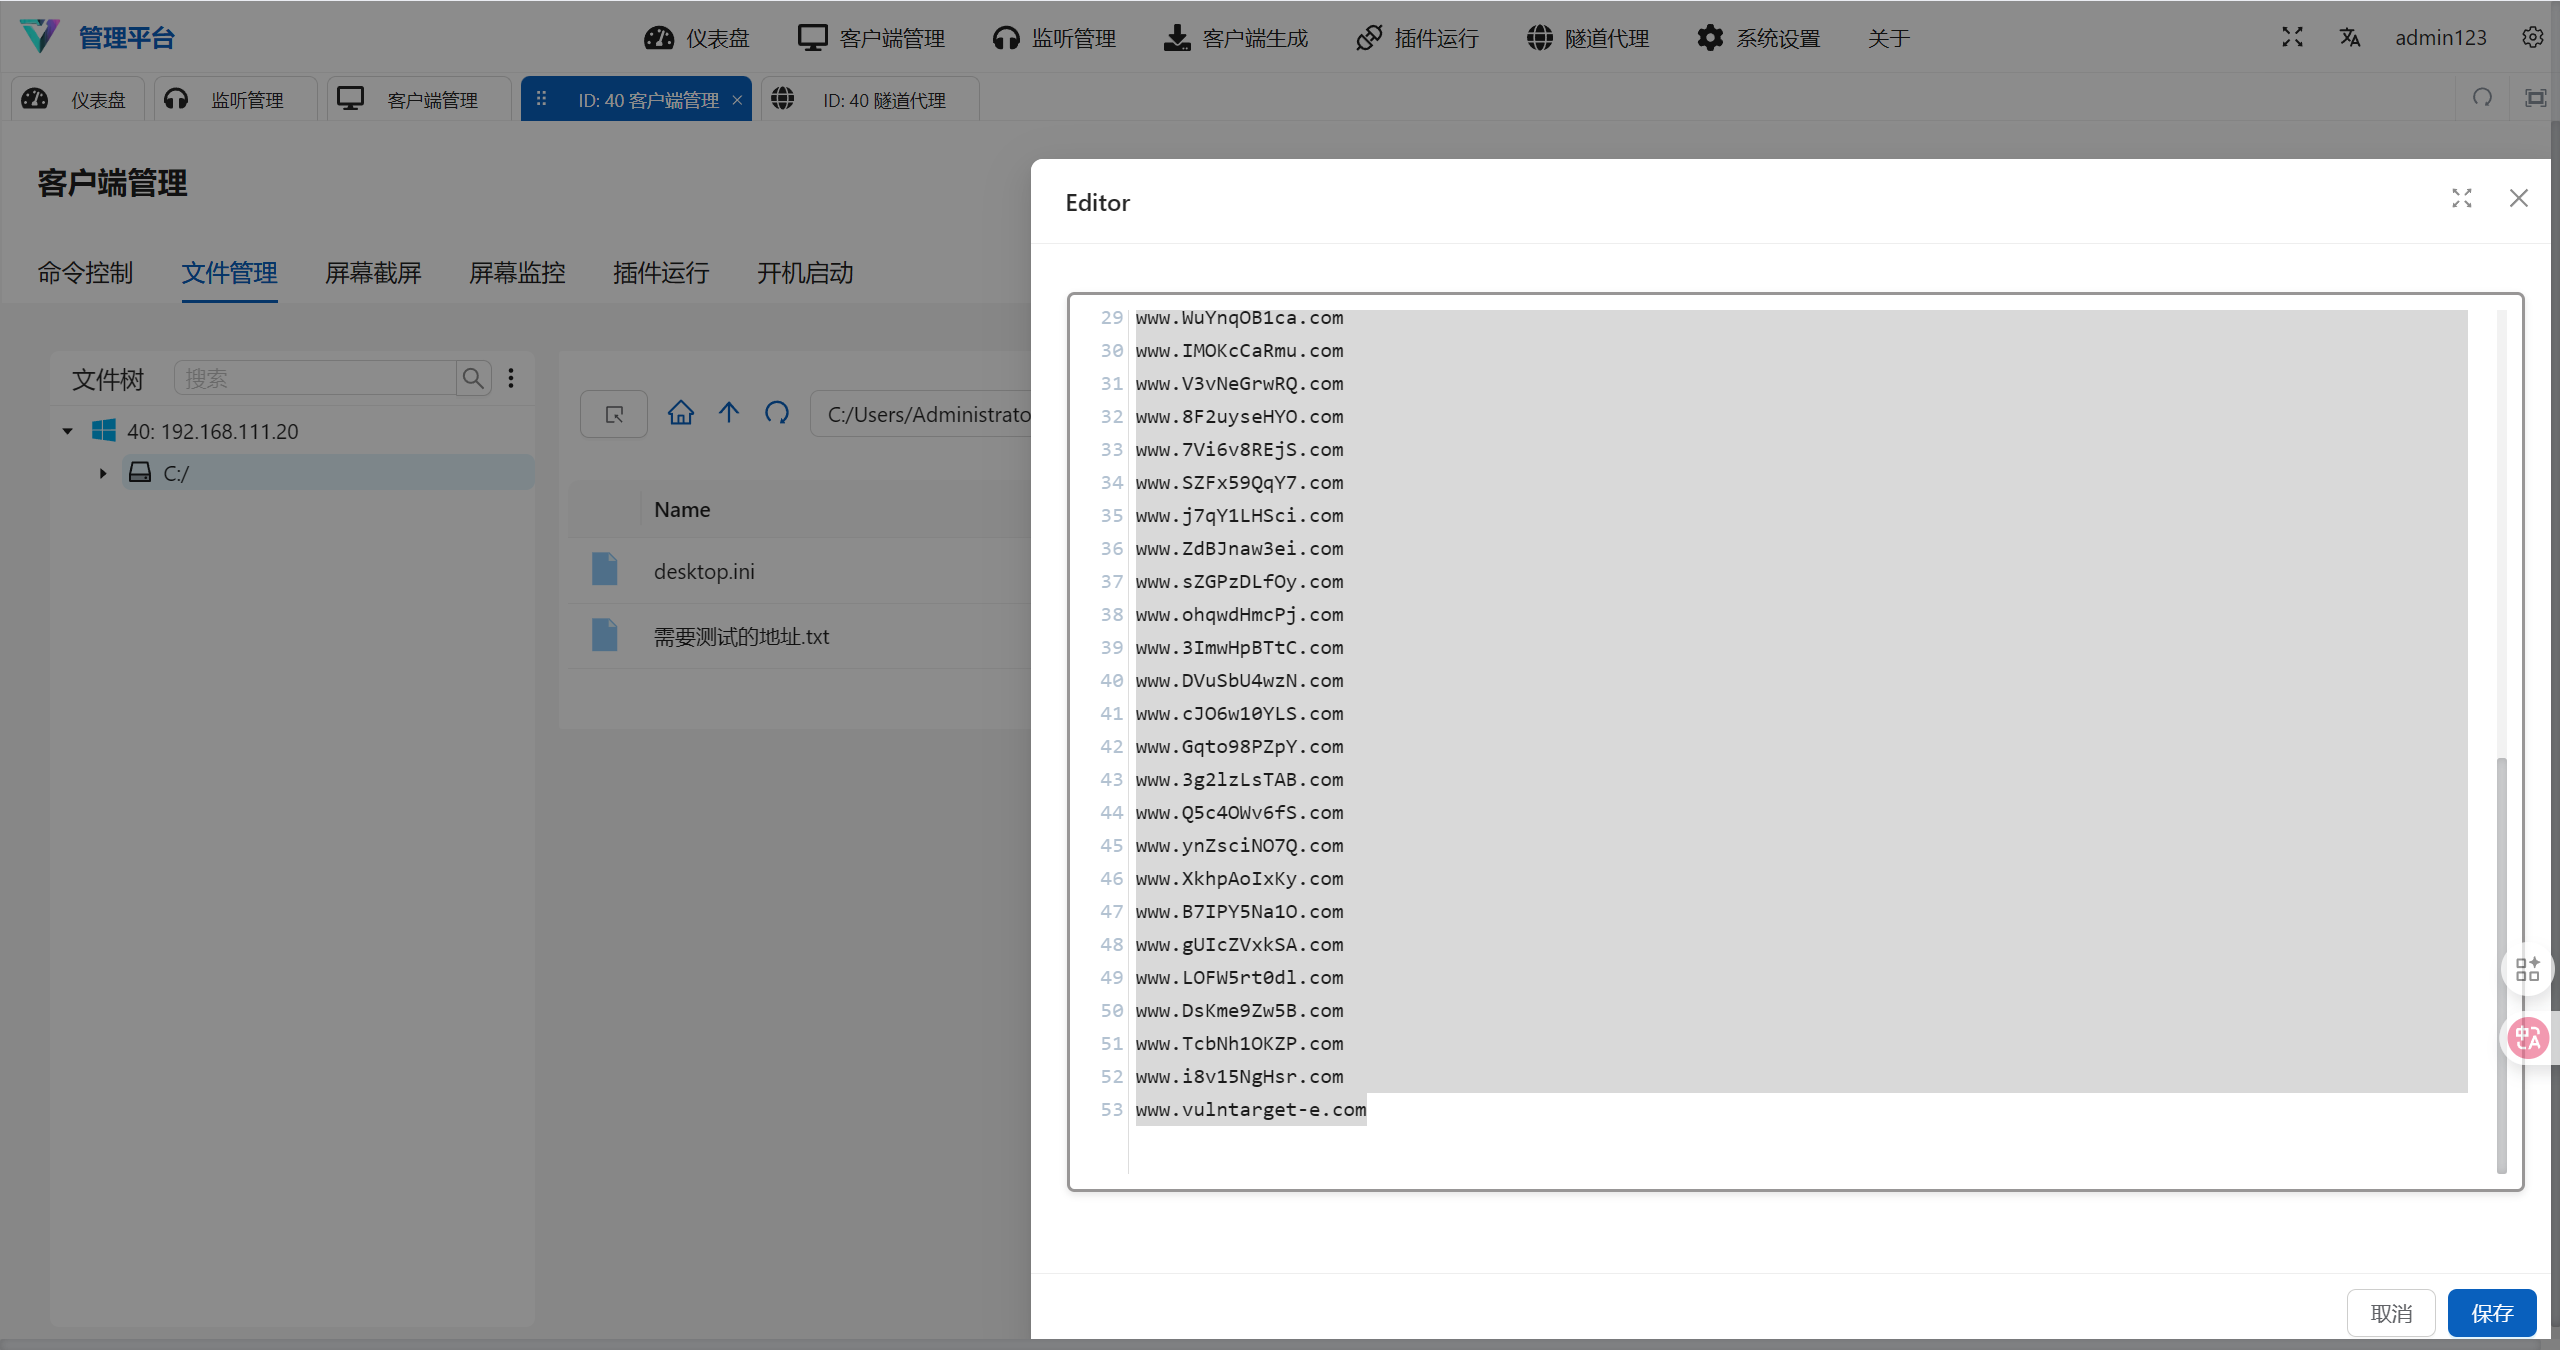The image size is (2560, 1350).
Task: Click the home directory icon
Action: click(681, 413)
